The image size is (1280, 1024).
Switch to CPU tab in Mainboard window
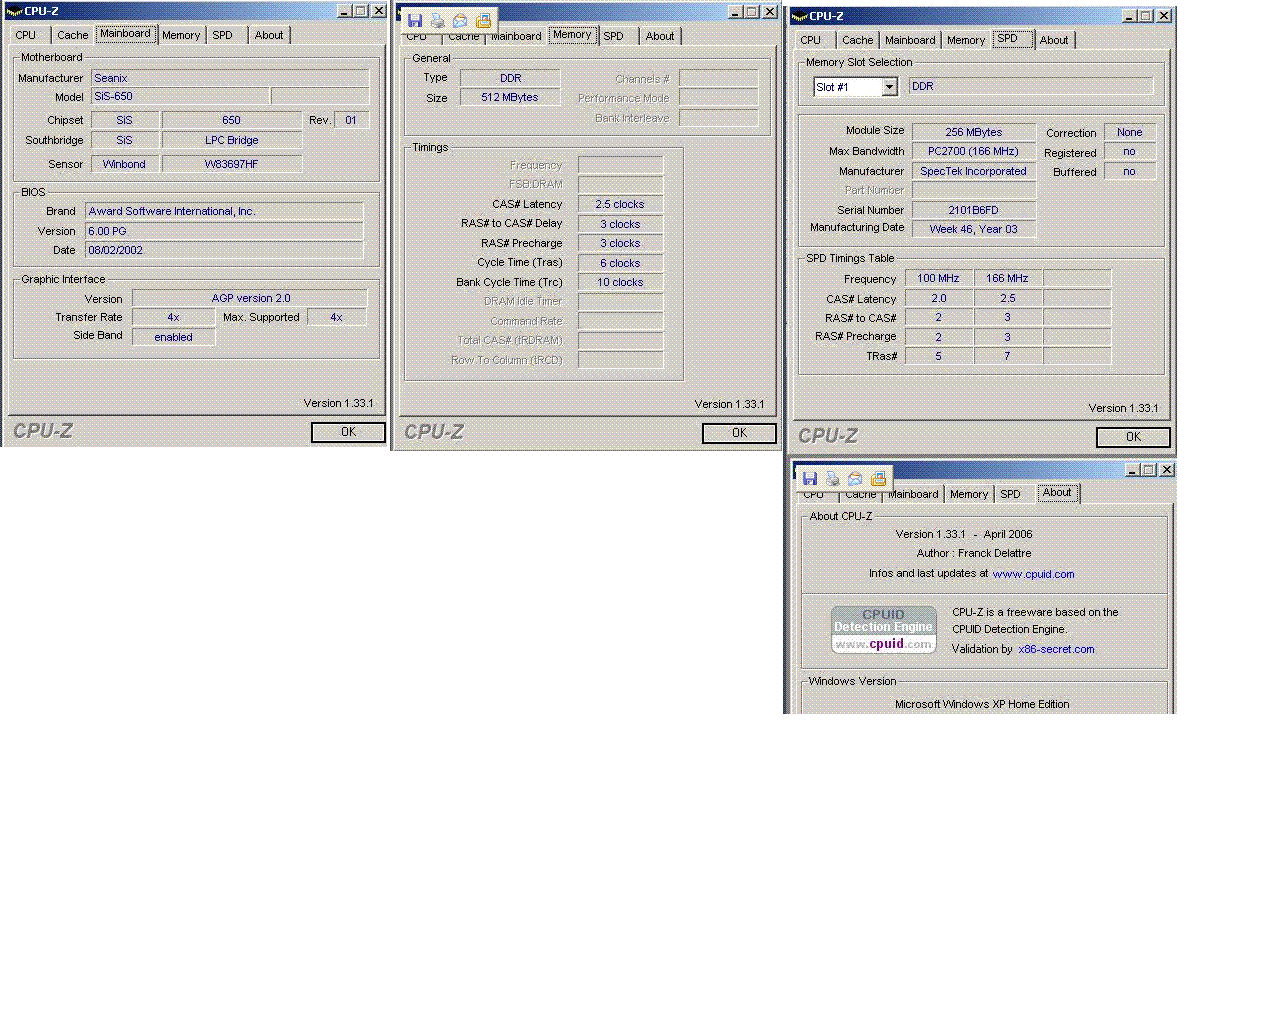click(26, 35)
